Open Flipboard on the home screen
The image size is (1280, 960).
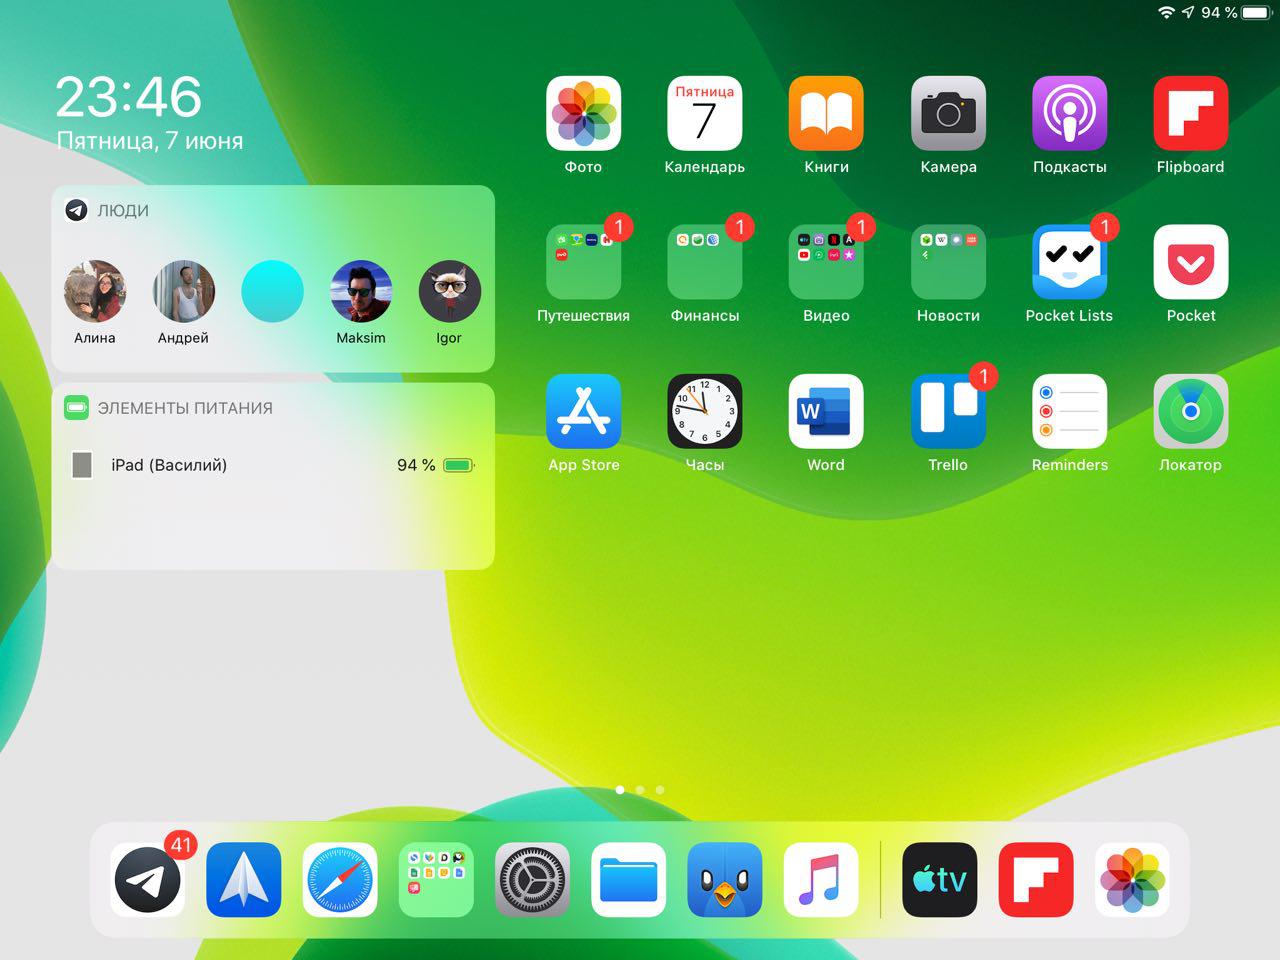point(1191,113)
